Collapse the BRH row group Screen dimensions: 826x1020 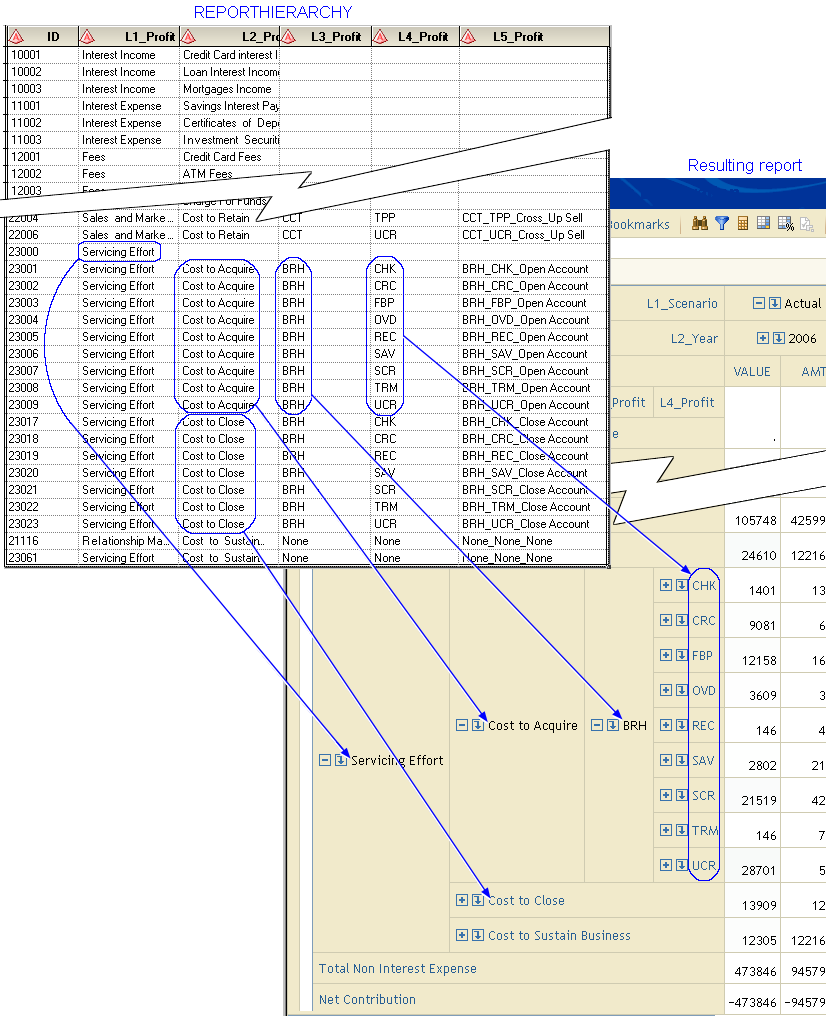596,725
